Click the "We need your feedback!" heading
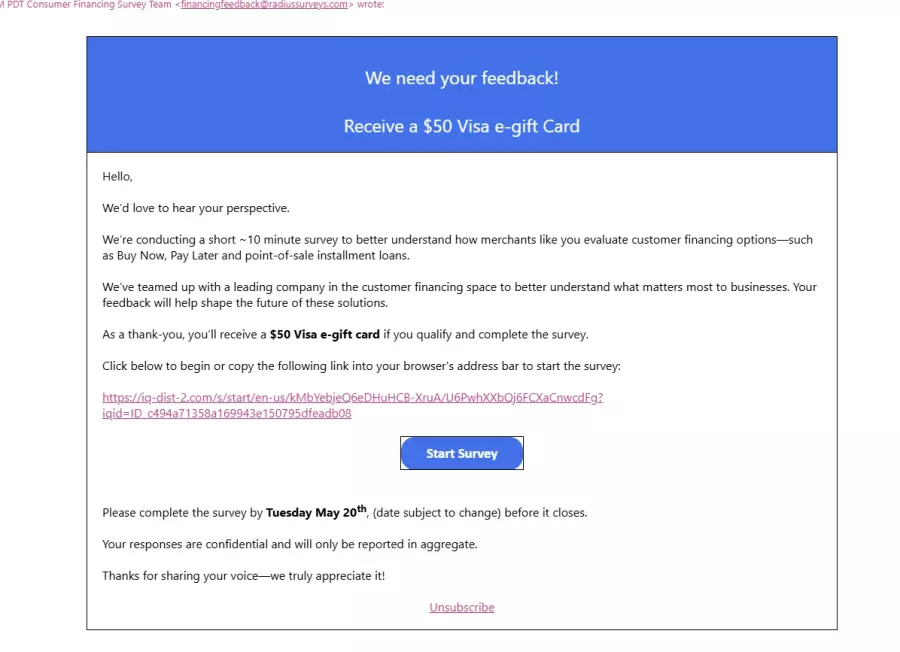The height and width of the screenshot is (652, 900). pyautogui.click(x=461, y=78)
